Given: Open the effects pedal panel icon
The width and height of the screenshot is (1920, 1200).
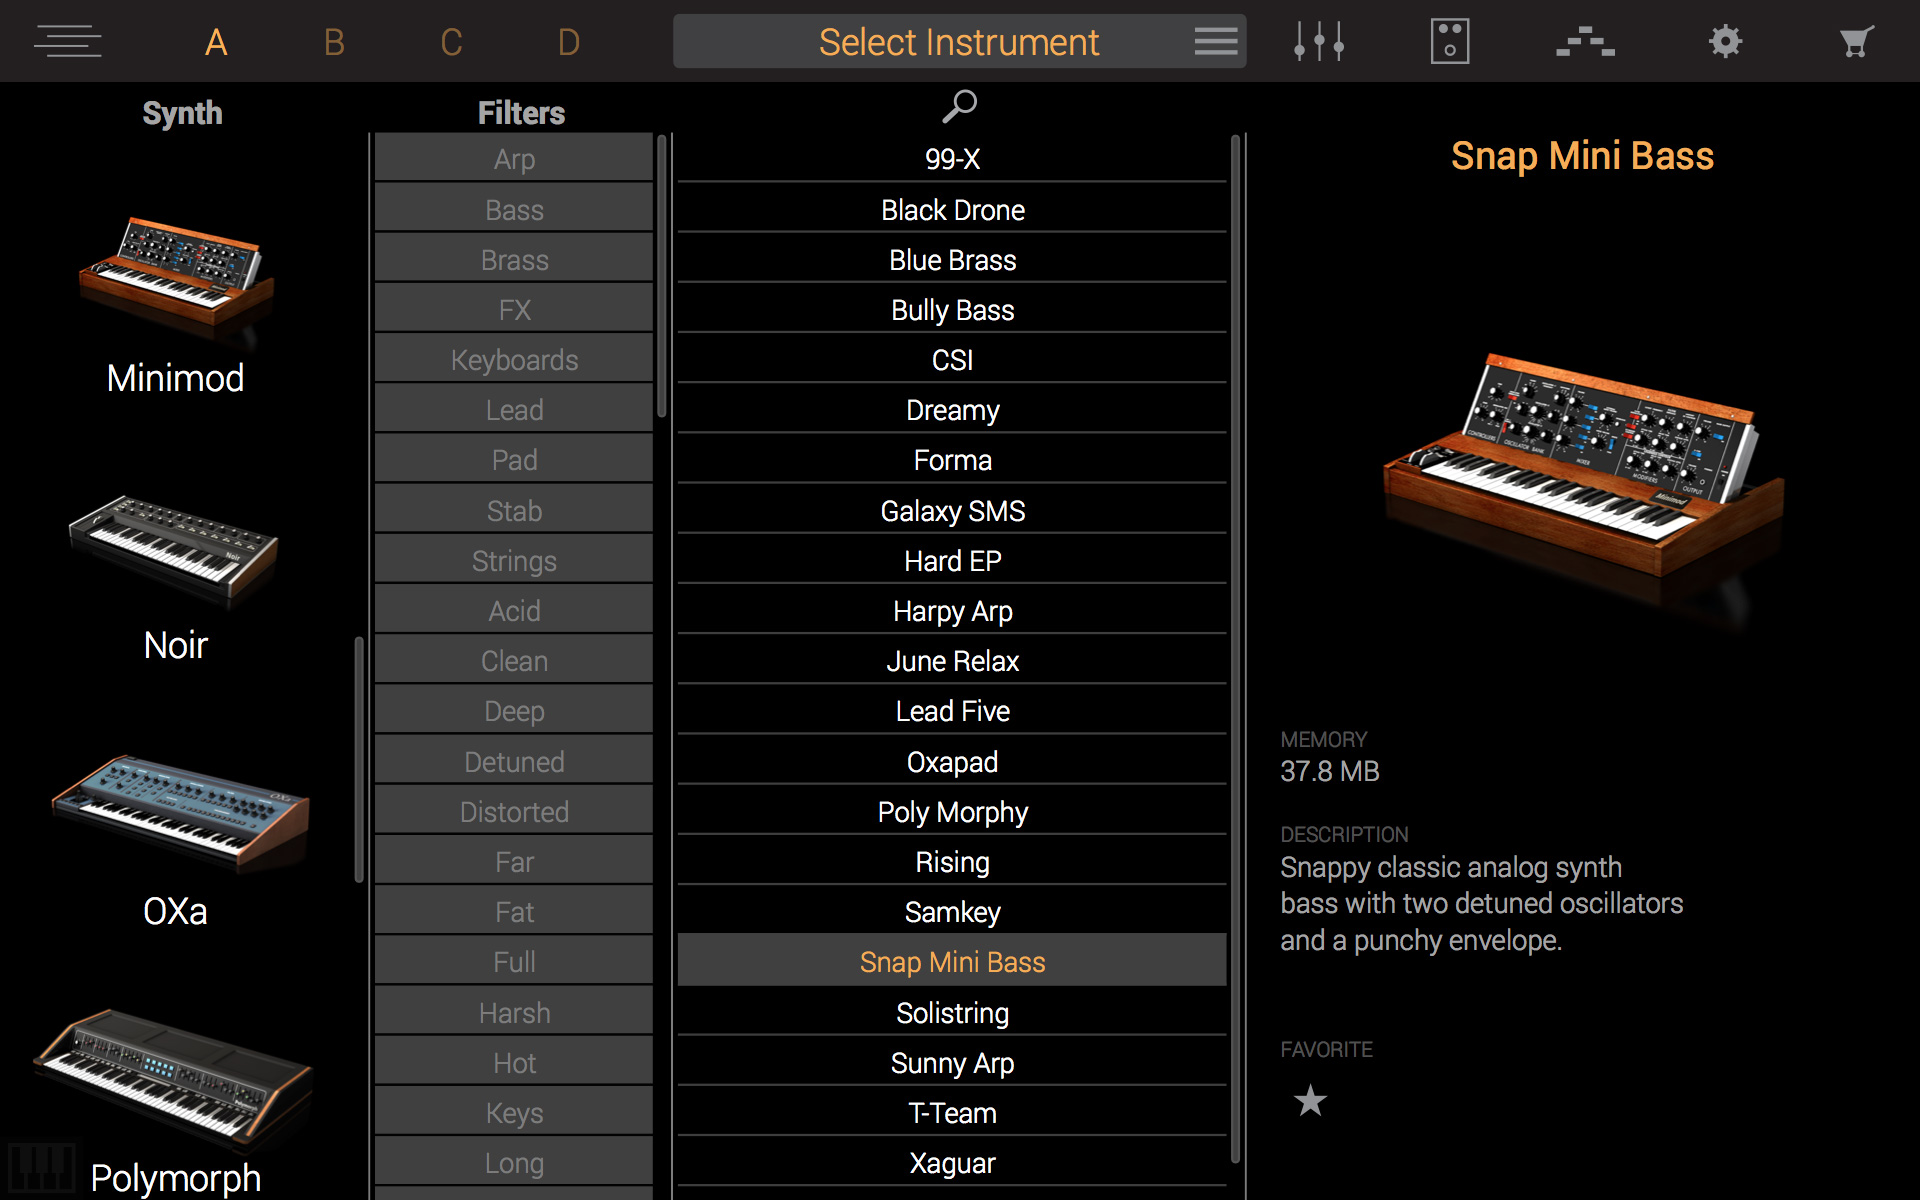Looking at the screenshot, I should click(x=1449, y=41).
